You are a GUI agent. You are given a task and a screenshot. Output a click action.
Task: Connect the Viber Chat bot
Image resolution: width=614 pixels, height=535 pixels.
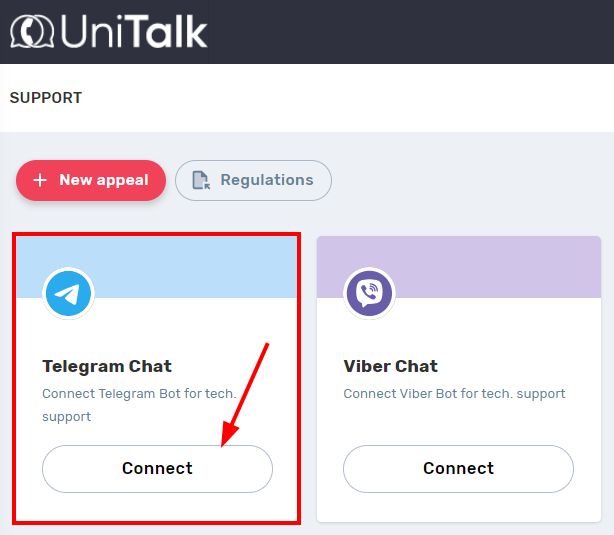pyautogui.click(x=458, y=468)
